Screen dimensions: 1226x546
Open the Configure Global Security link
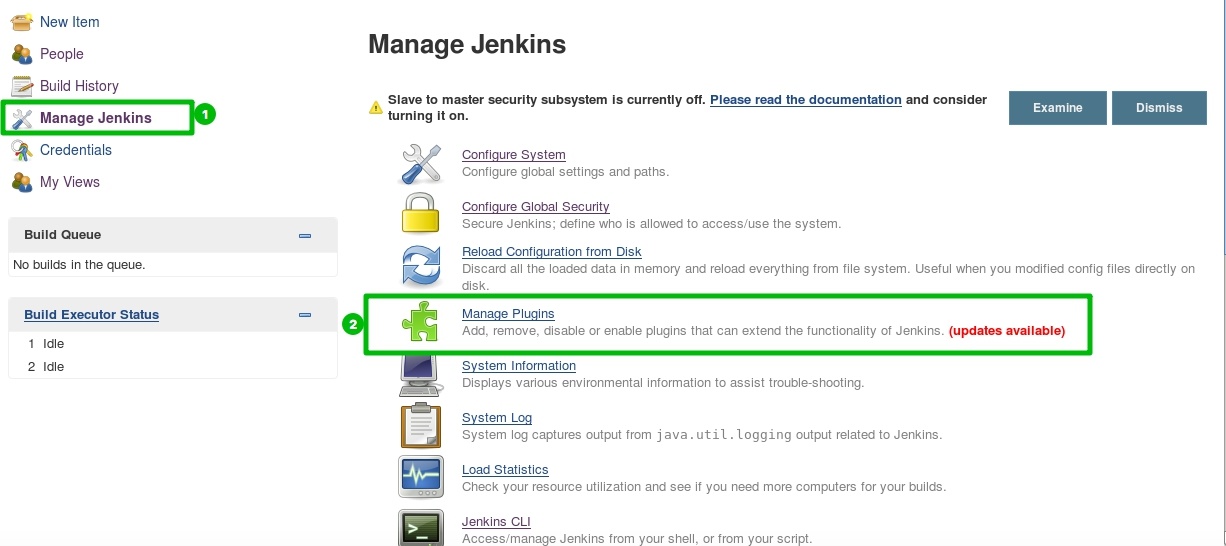536,207
